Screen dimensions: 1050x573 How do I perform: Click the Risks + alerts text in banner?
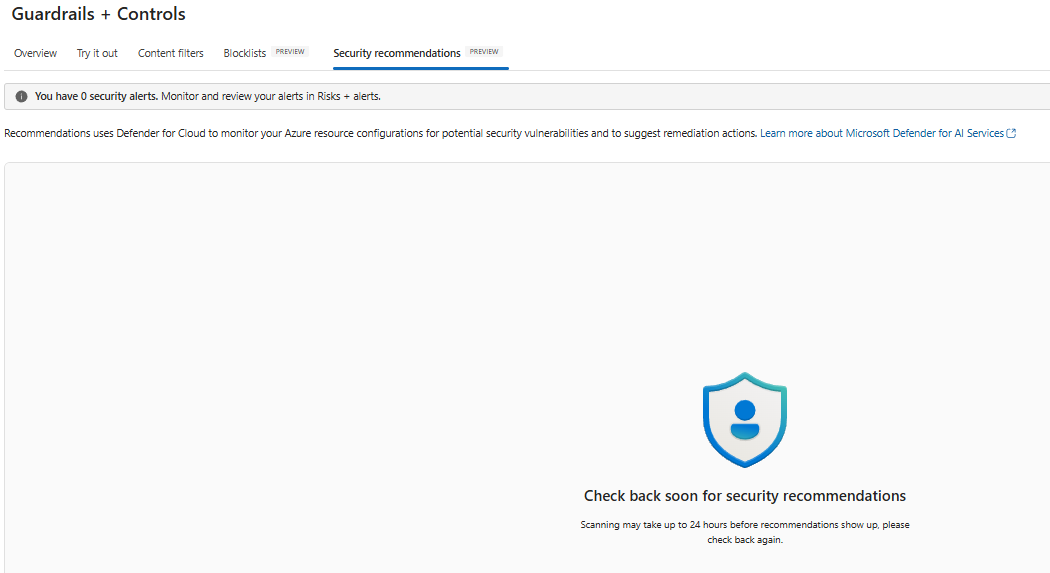[x=348, y=97]
